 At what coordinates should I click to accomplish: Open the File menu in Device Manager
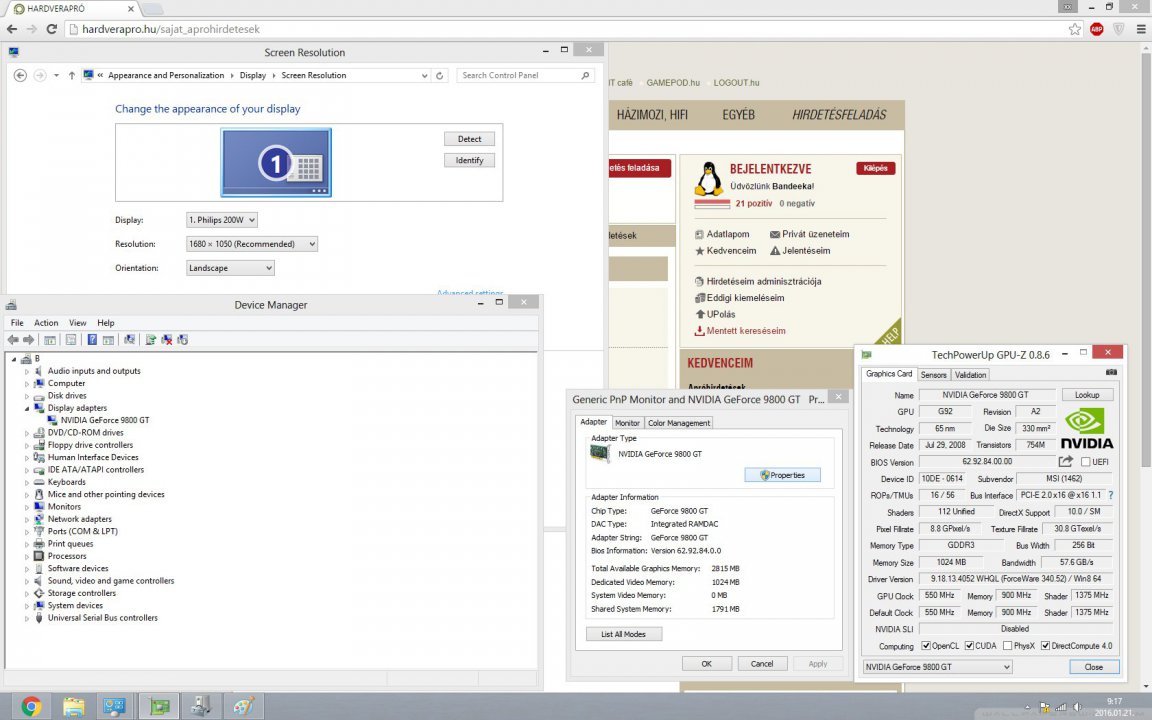(x=17, y=323)
